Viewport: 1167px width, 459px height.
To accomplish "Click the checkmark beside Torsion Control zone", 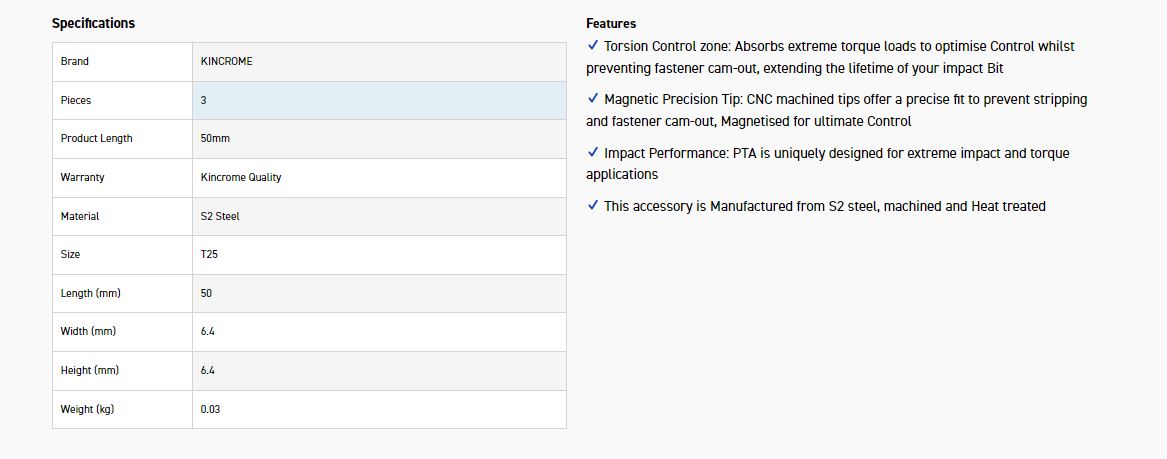I will pos(593,45).
